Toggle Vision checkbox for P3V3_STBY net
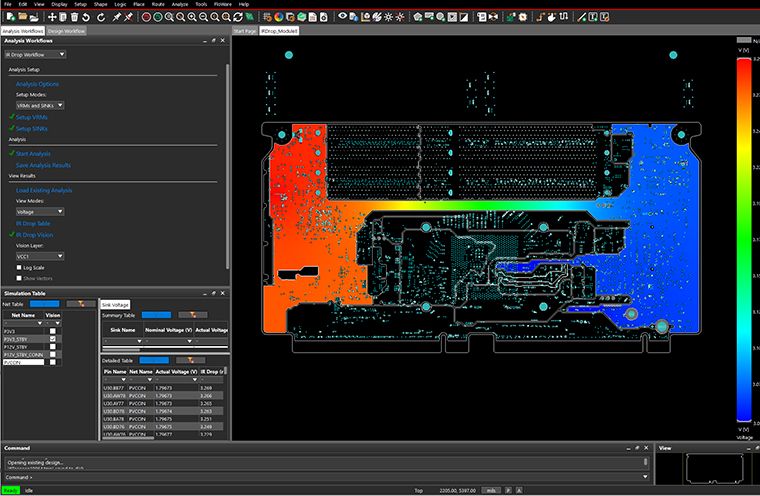Image resolution: width=760 pixels, height=496 pixels. pyautogui.click(x=53, y=338)
